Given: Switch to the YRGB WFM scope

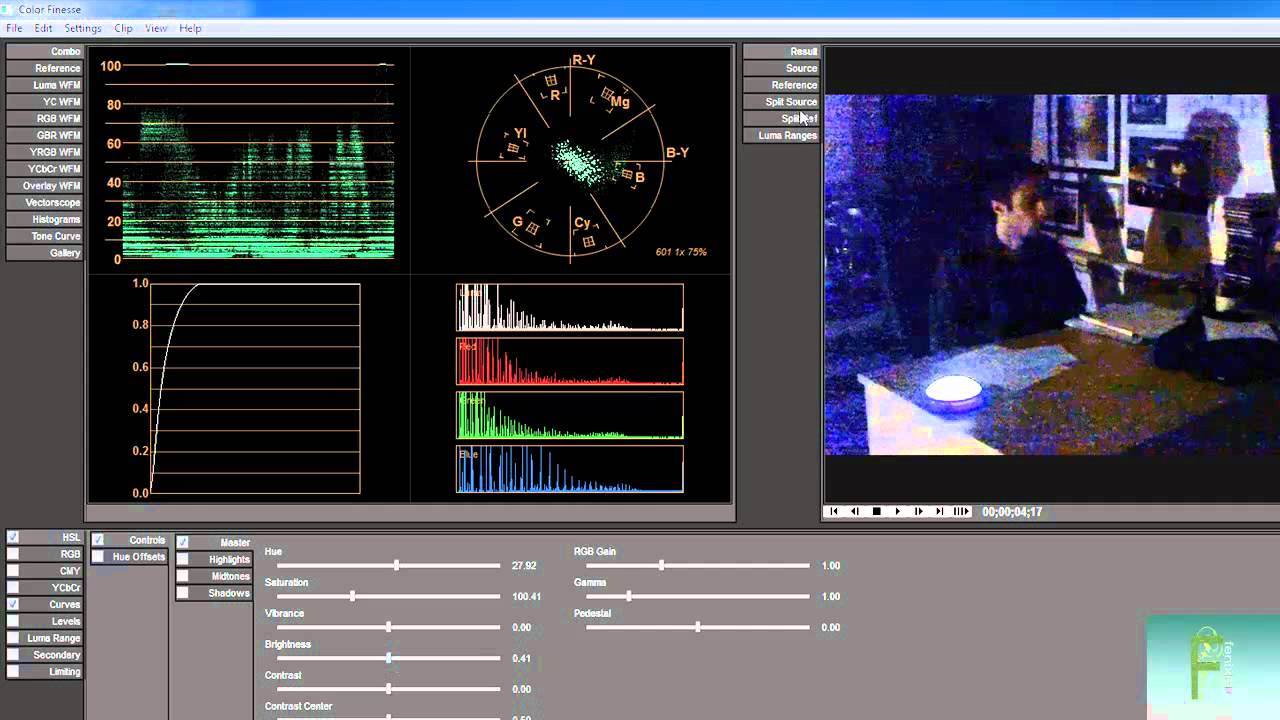Looking at the screenshot, I should [44, 152].
